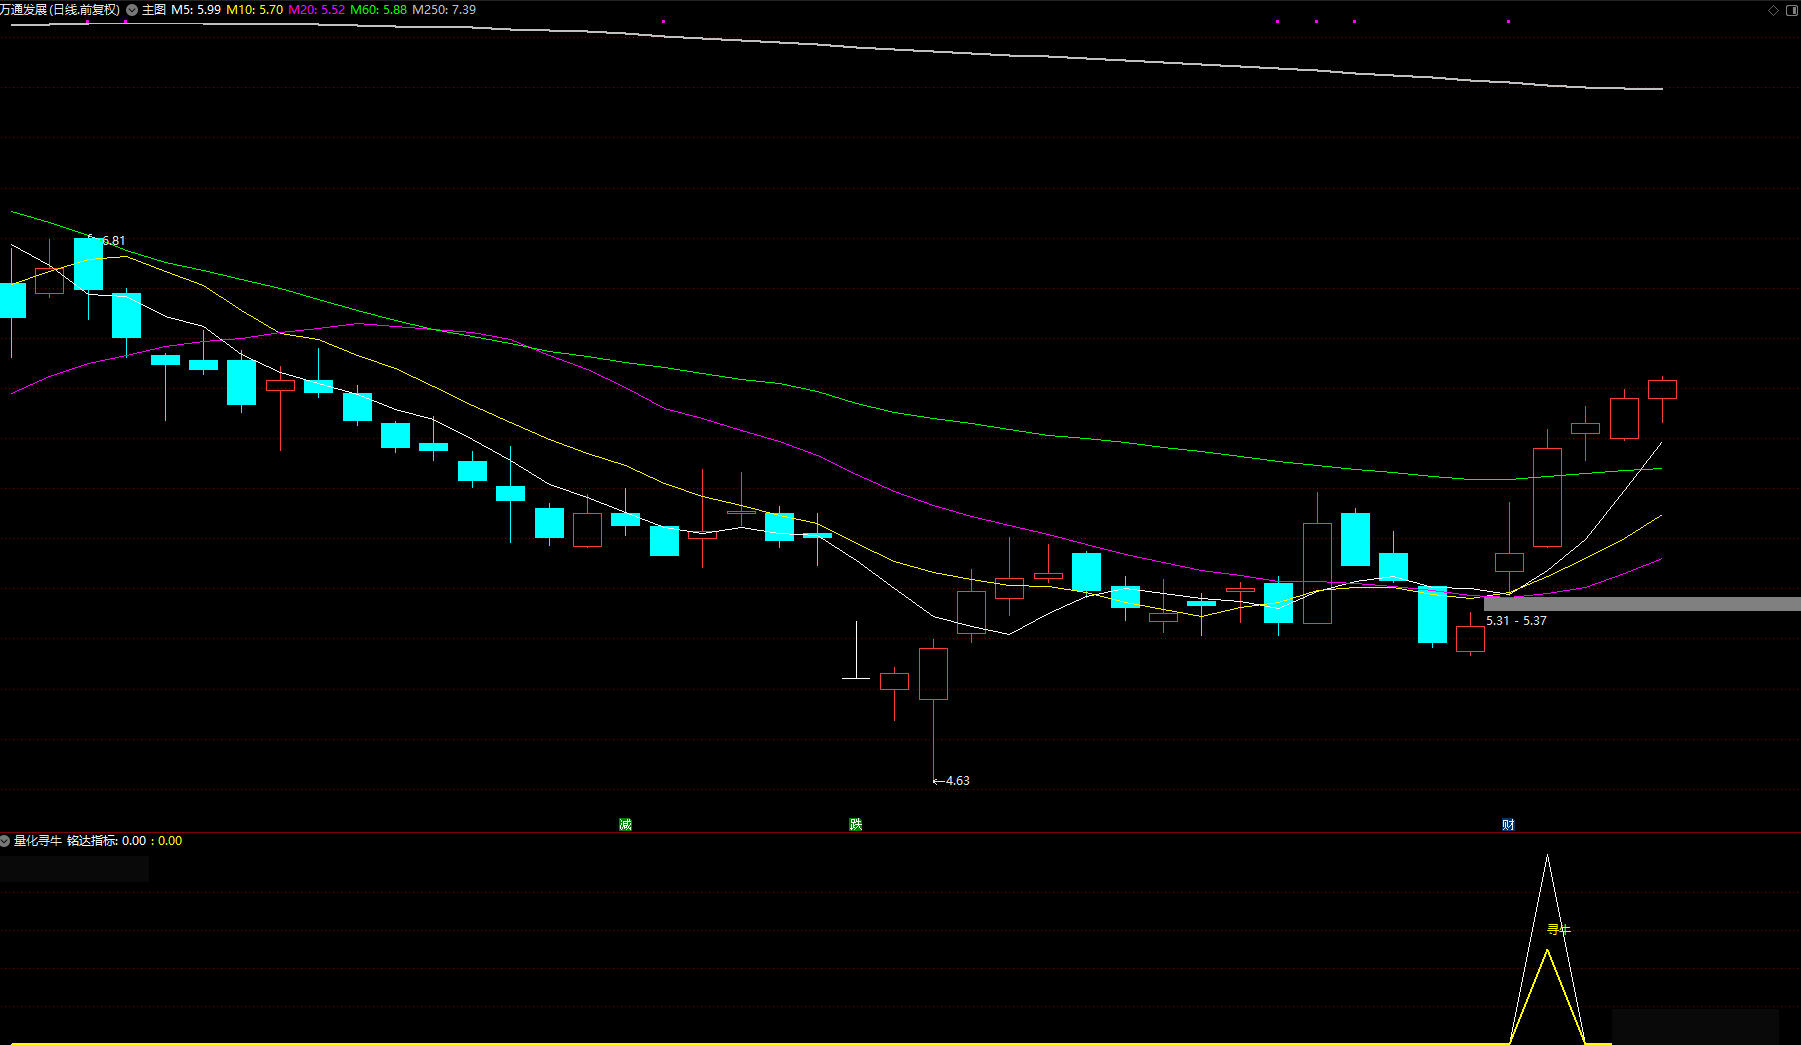Click the M5: 5.99 moving average label
Image resolution: width=1801 pixels, height=1045 pixels.
[196, 10]
